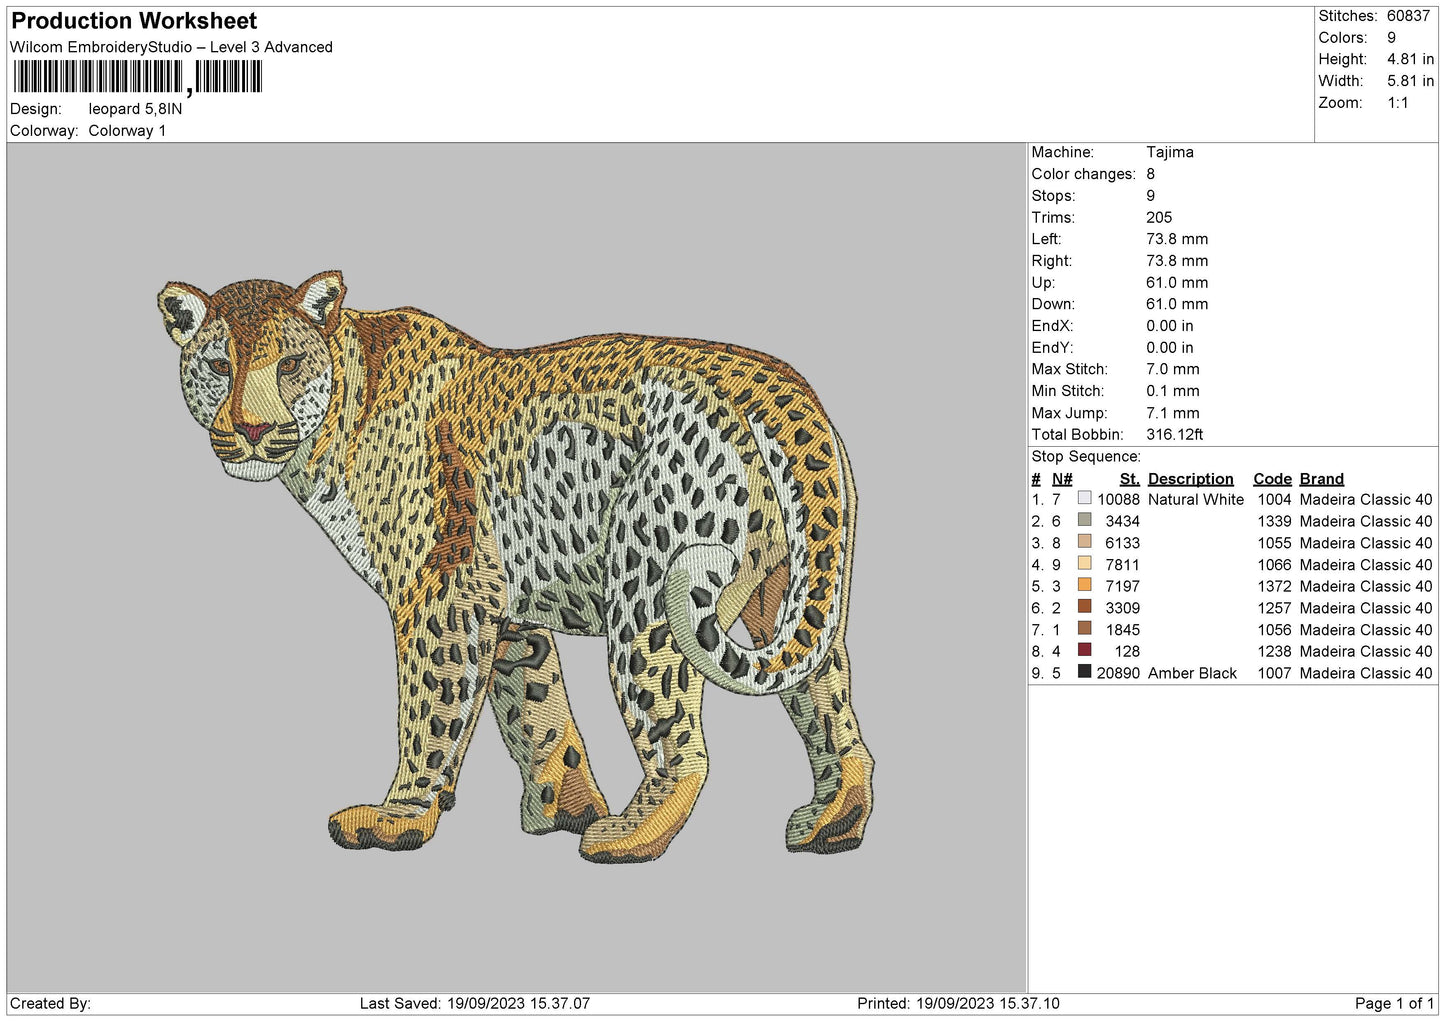Click the Zoom value 1:1

coord(1397,103)
